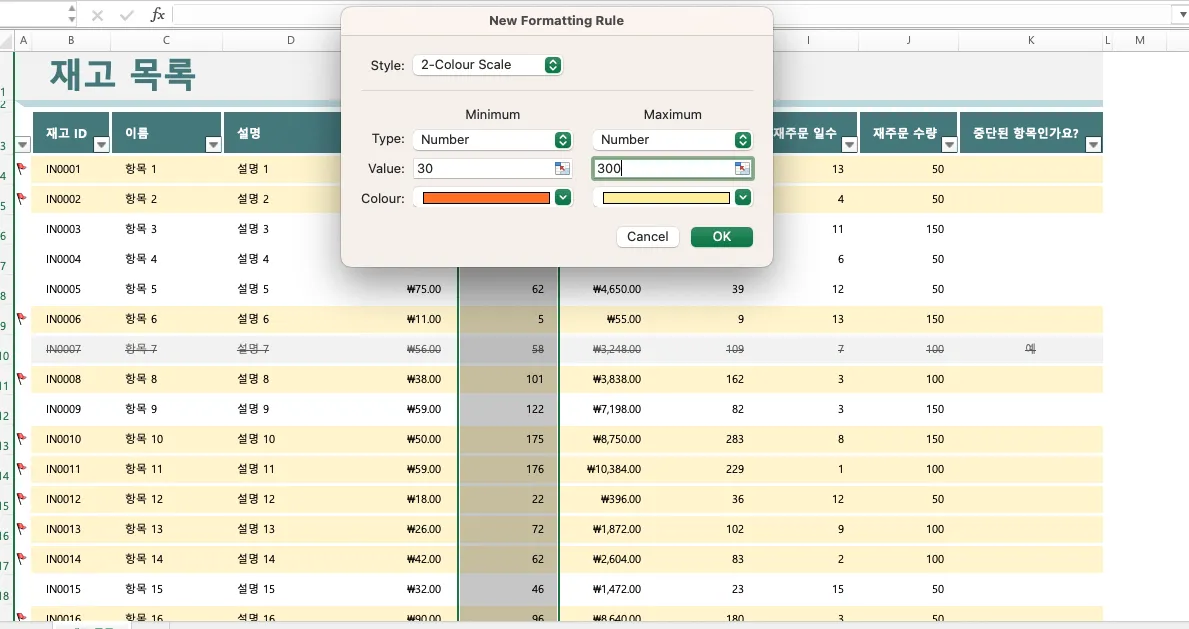The height and width of the screenshot is (629, 1189).
Task: Click the red flag icon beside IN0001
Action: click(x=21, y=169)
